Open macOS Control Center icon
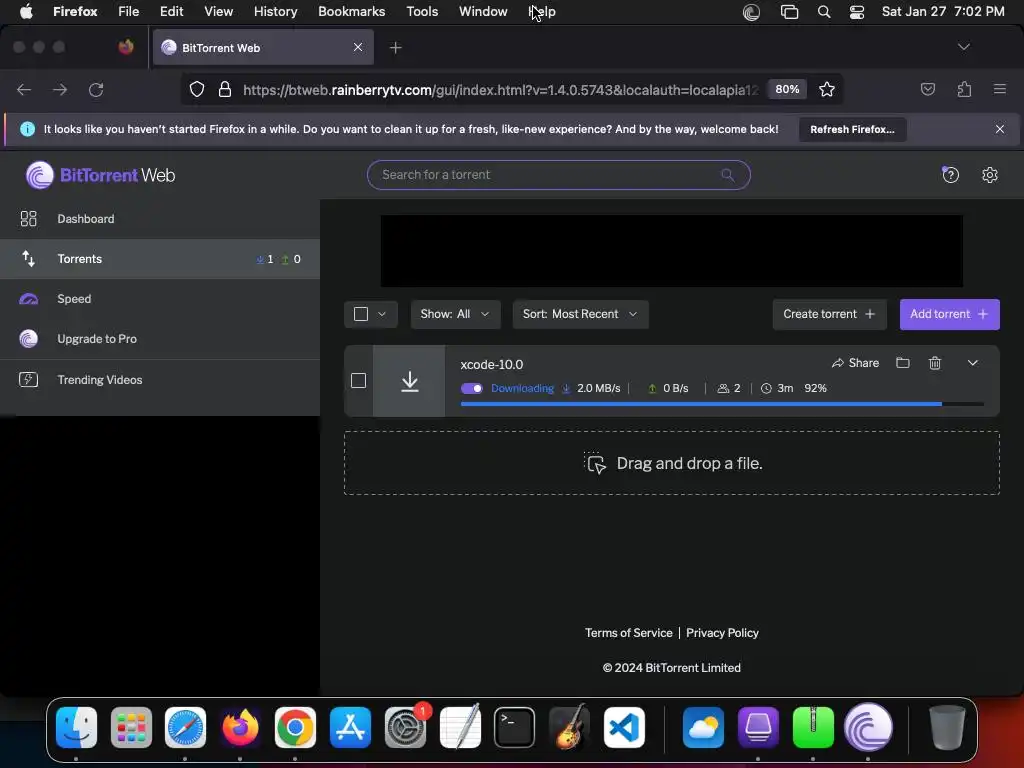 (x=856, y=12)
